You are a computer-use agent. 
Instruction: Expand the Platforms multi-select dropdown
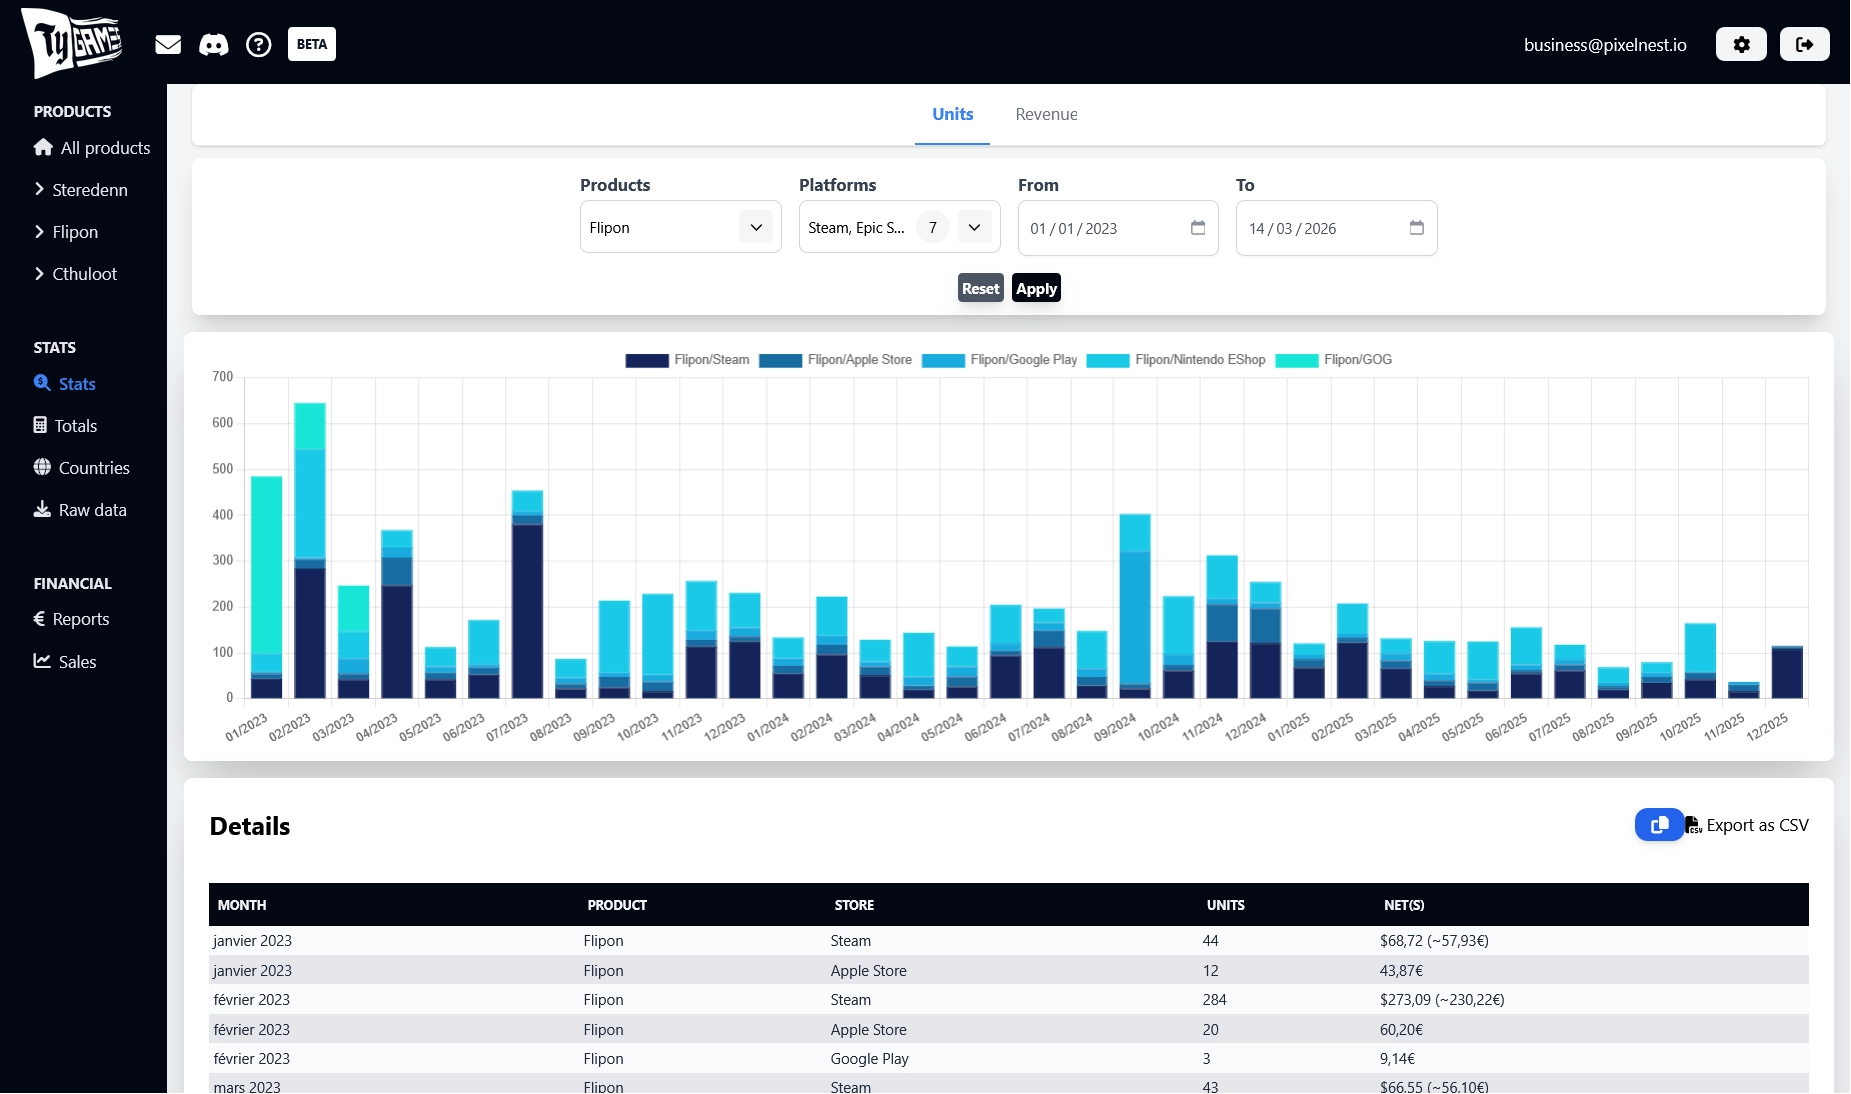[x=974, y=228]
